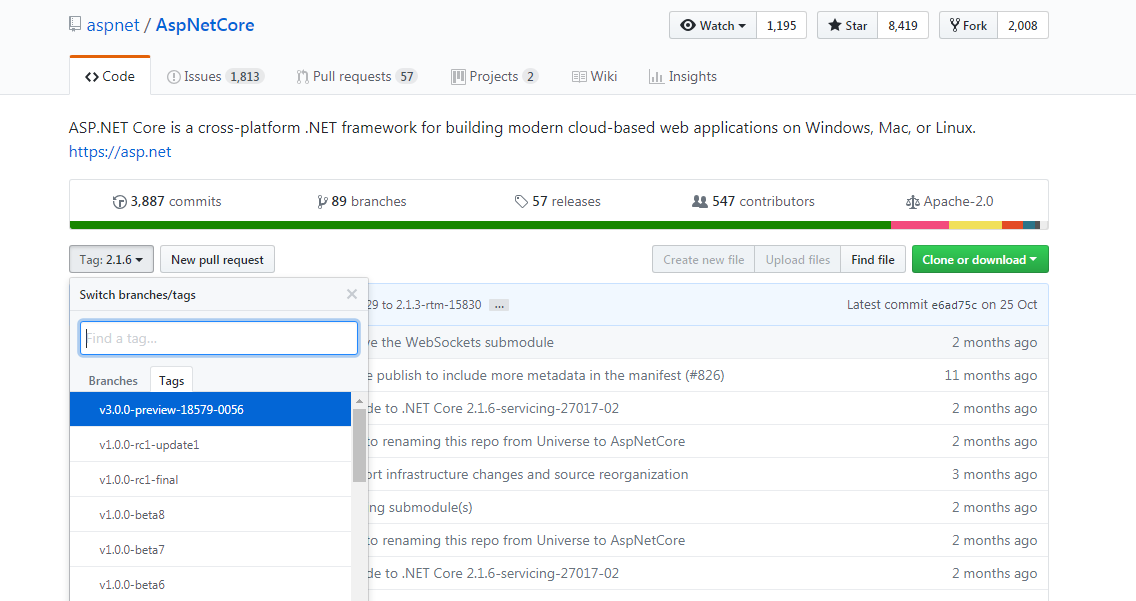View the 8,419 stargazers count
The width and height of the screenshot is (1136, 601).
[x=903, y=25]
